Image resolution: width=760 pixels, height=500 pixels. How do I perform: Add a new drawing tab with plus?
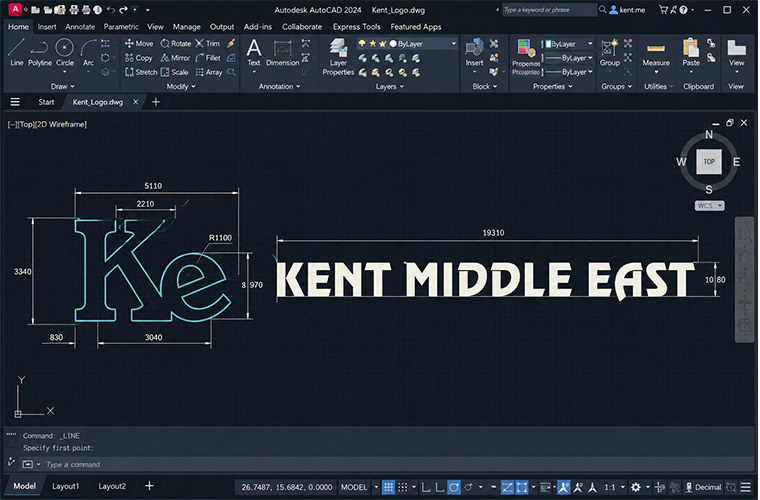click(156, 102)
